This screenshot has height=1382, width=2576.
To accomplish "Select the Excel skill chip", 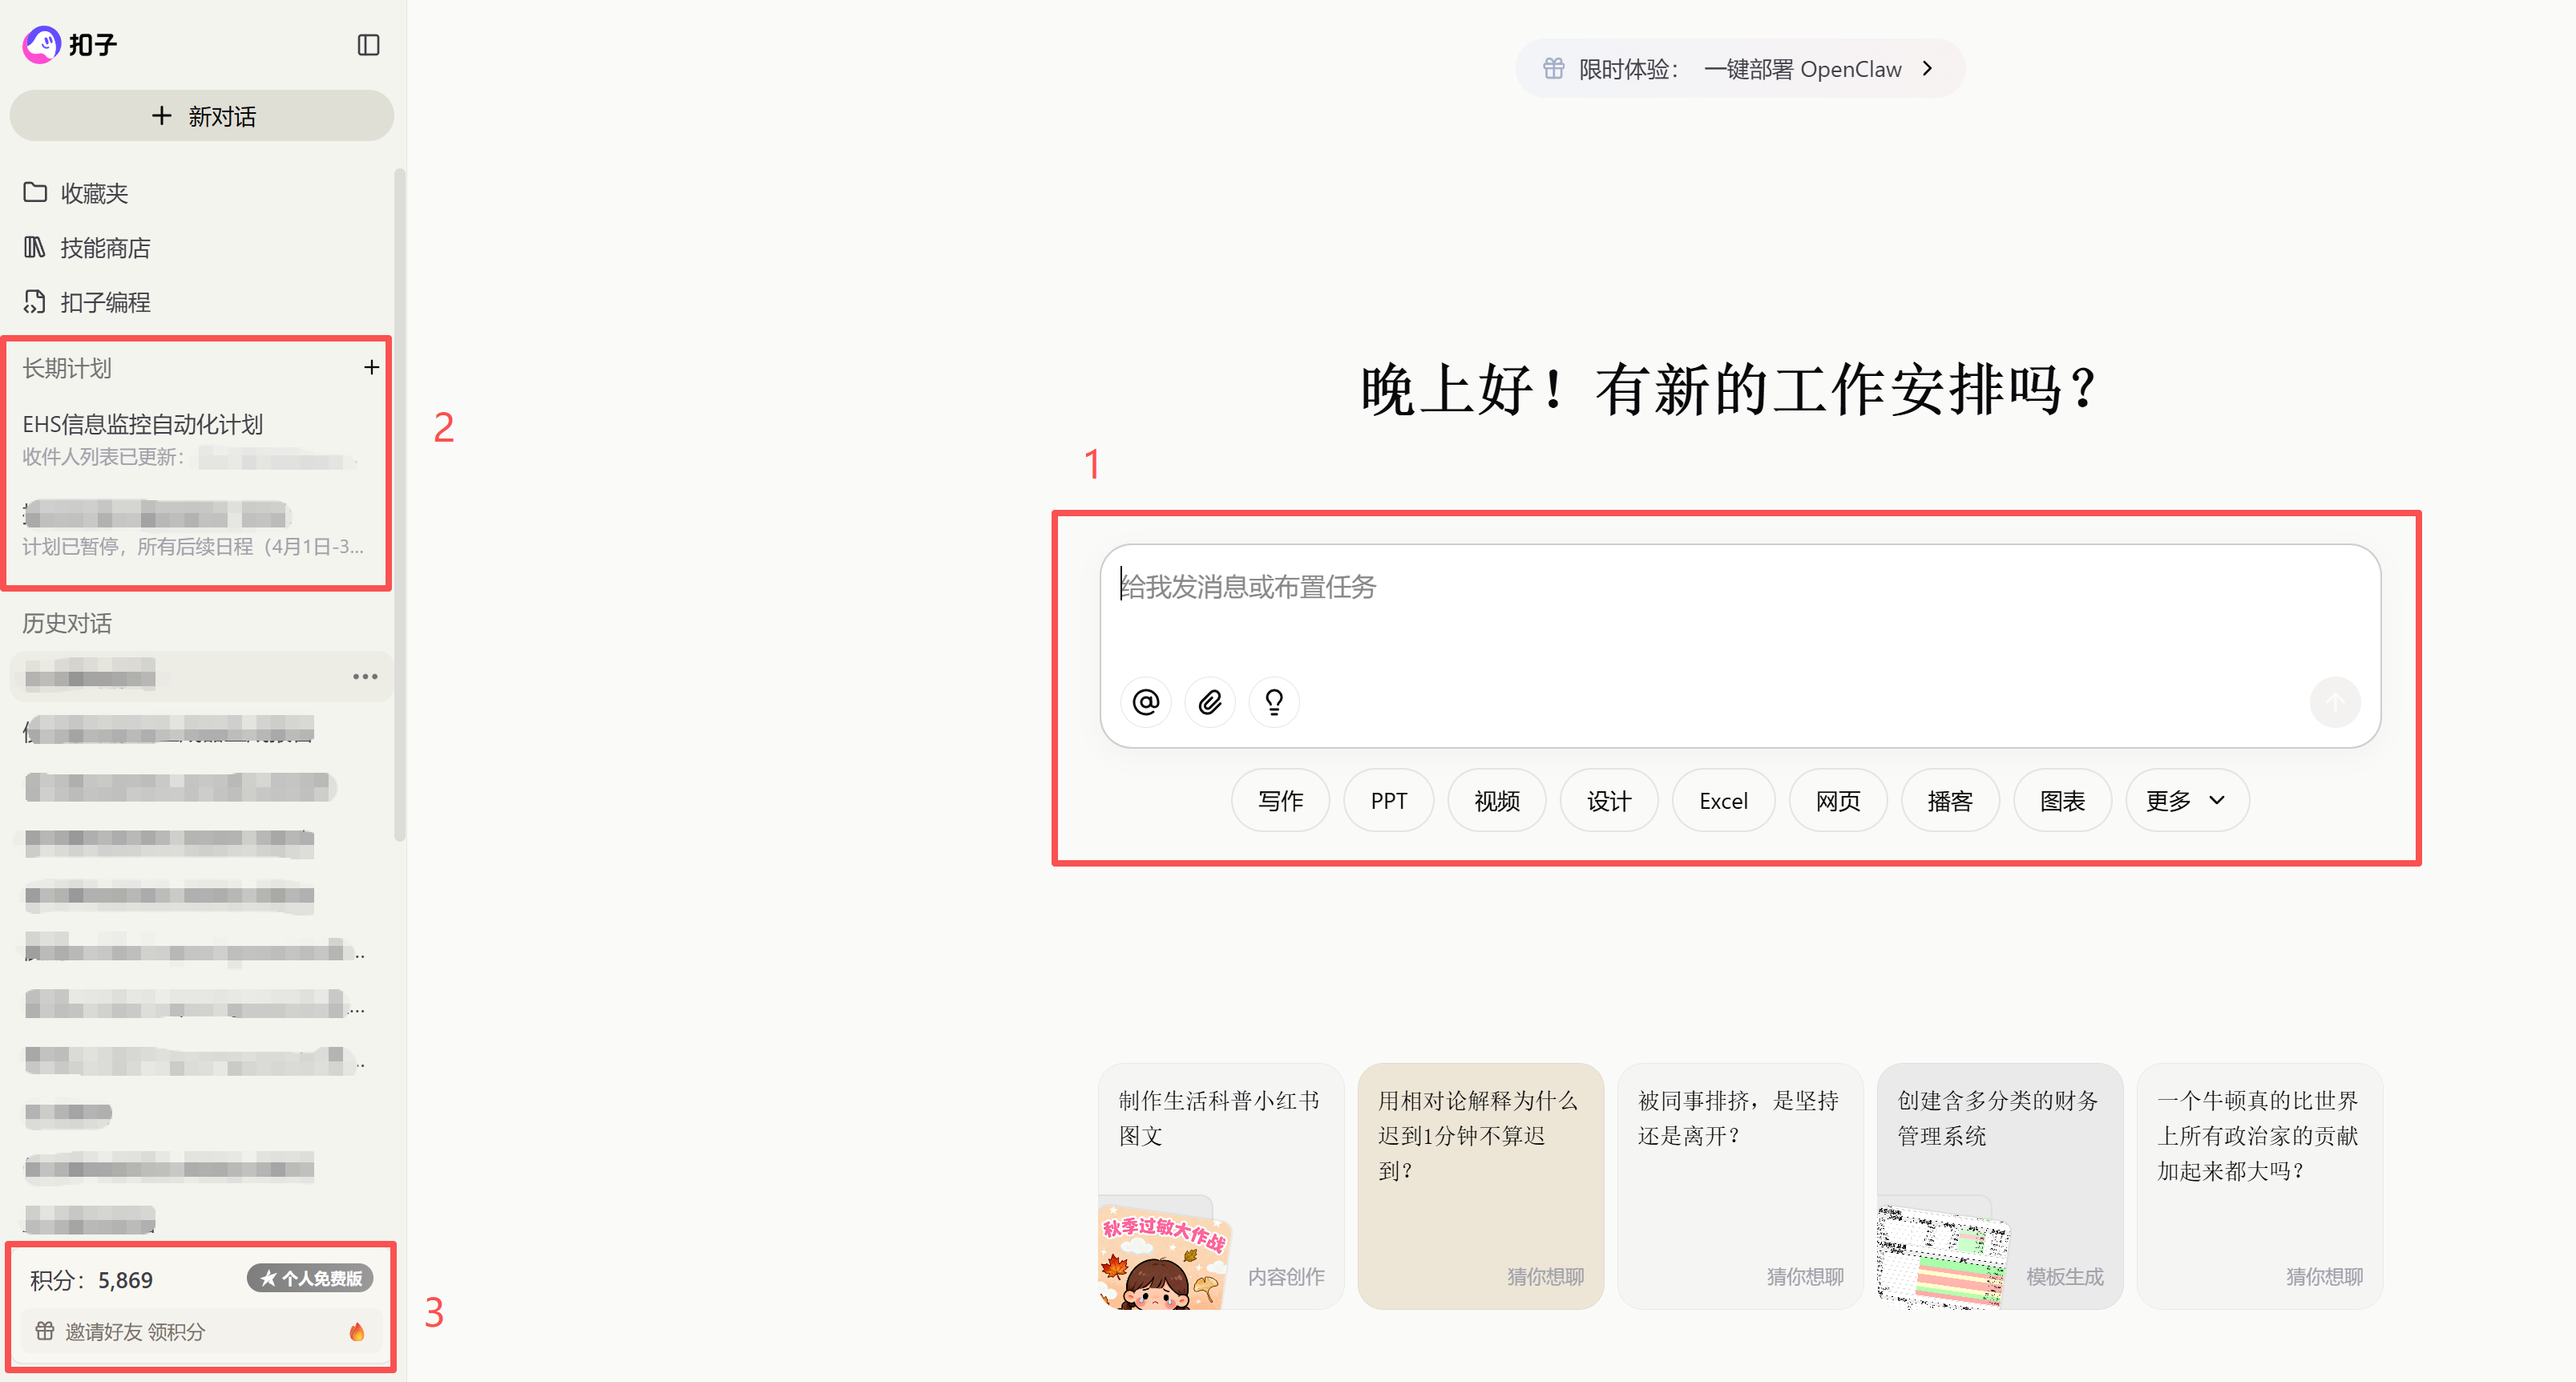I will coord(1723,801).
